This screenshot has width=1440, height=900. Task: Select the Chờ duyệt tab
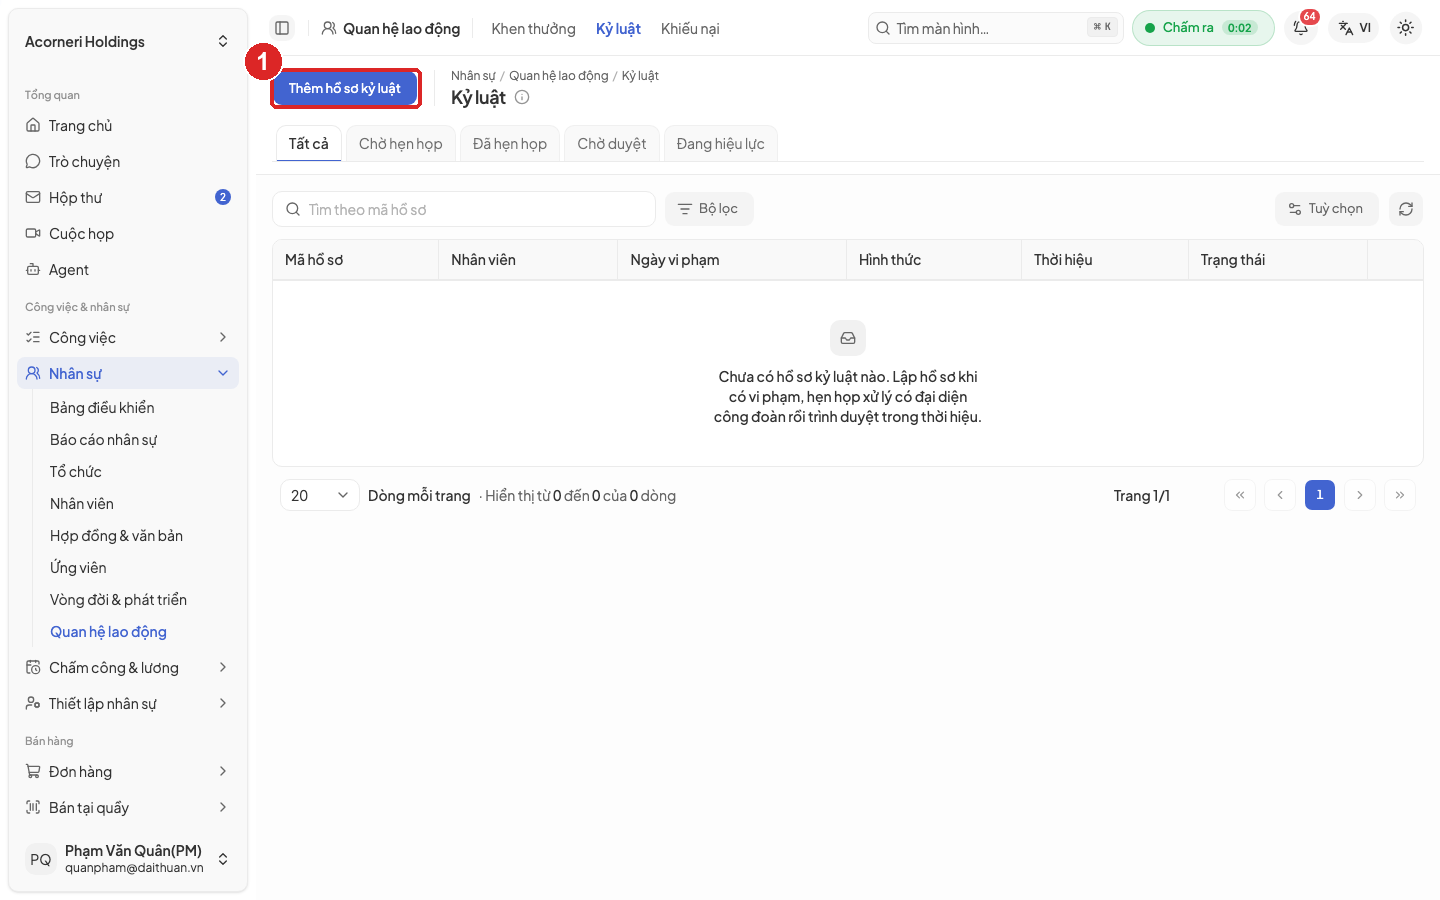point(611,144)
